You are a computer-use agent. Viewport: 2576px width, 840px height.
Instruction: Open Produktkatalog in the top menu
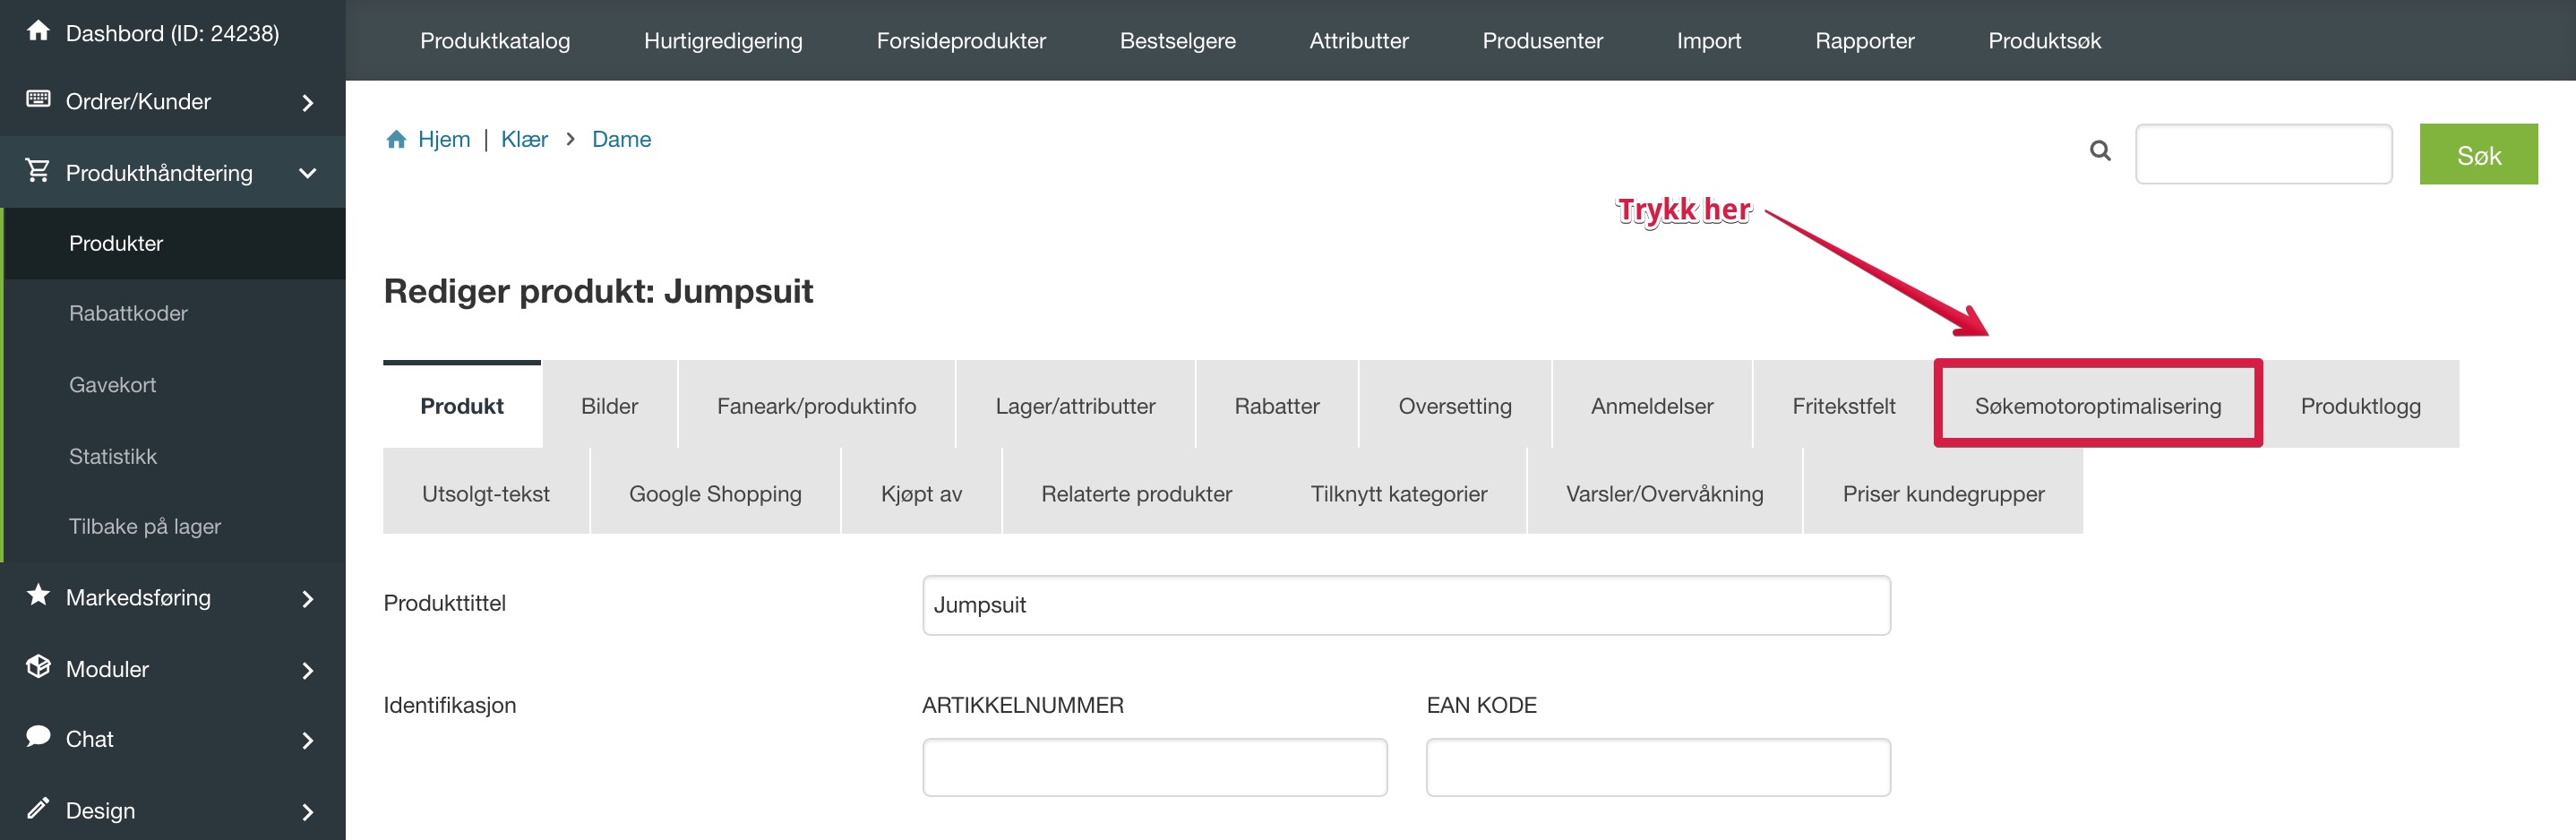495,41
